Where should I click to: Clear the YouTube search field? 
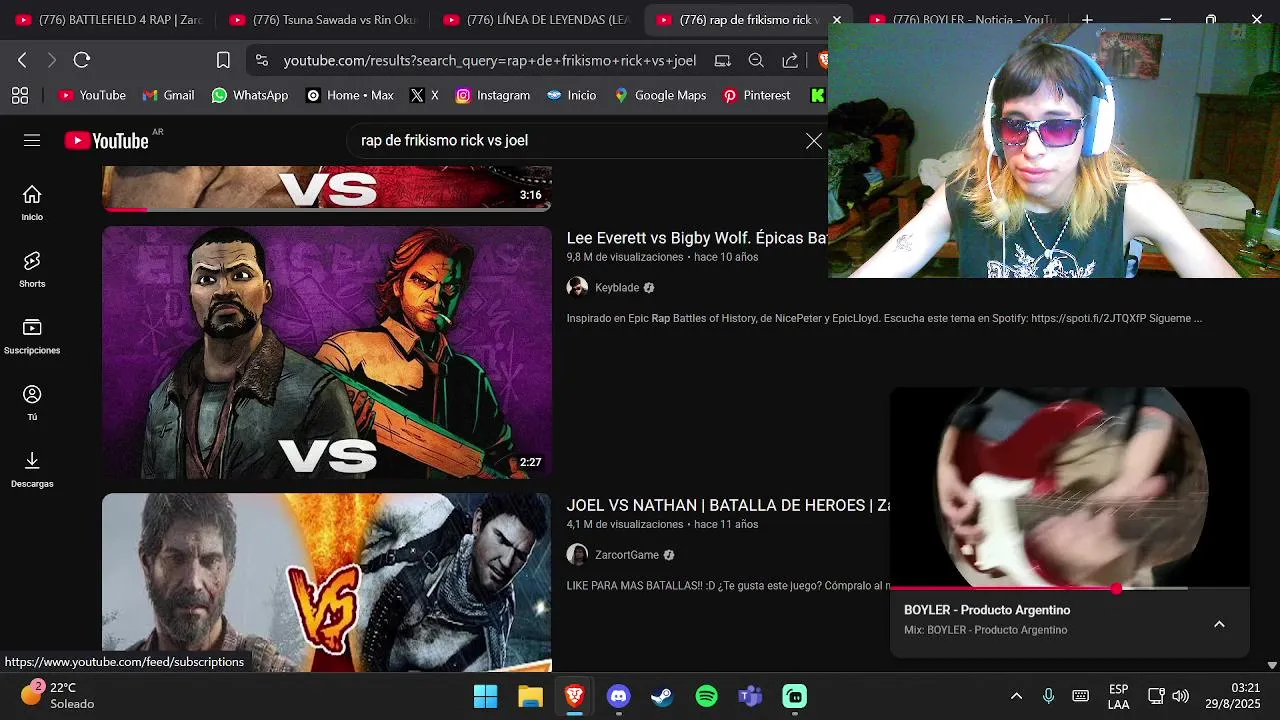814,141
